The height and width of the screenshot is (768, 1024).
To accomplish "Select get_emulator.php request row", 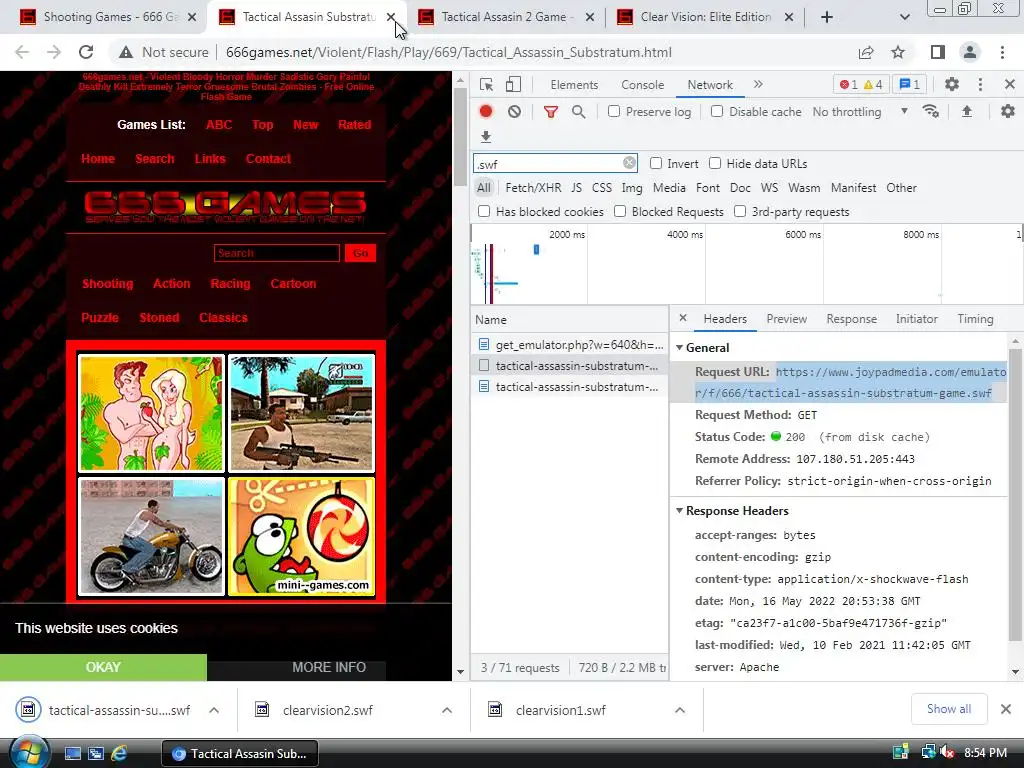I will (x=569, y=344).
